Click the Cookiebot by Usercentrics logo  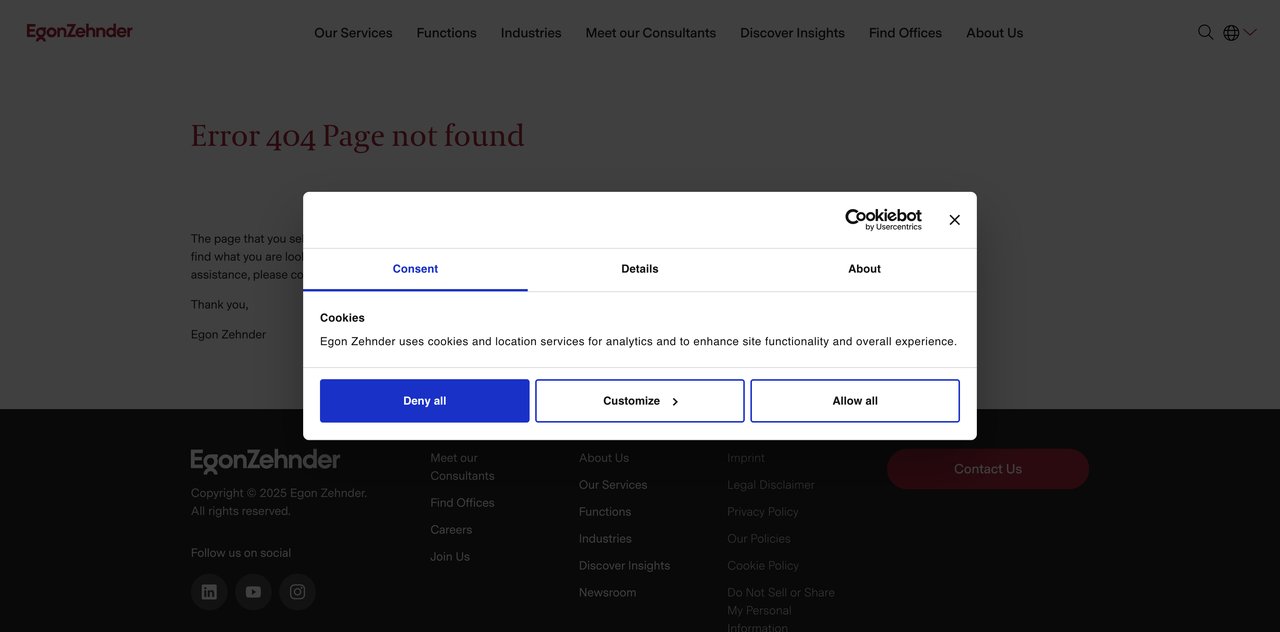coord(884,220)
